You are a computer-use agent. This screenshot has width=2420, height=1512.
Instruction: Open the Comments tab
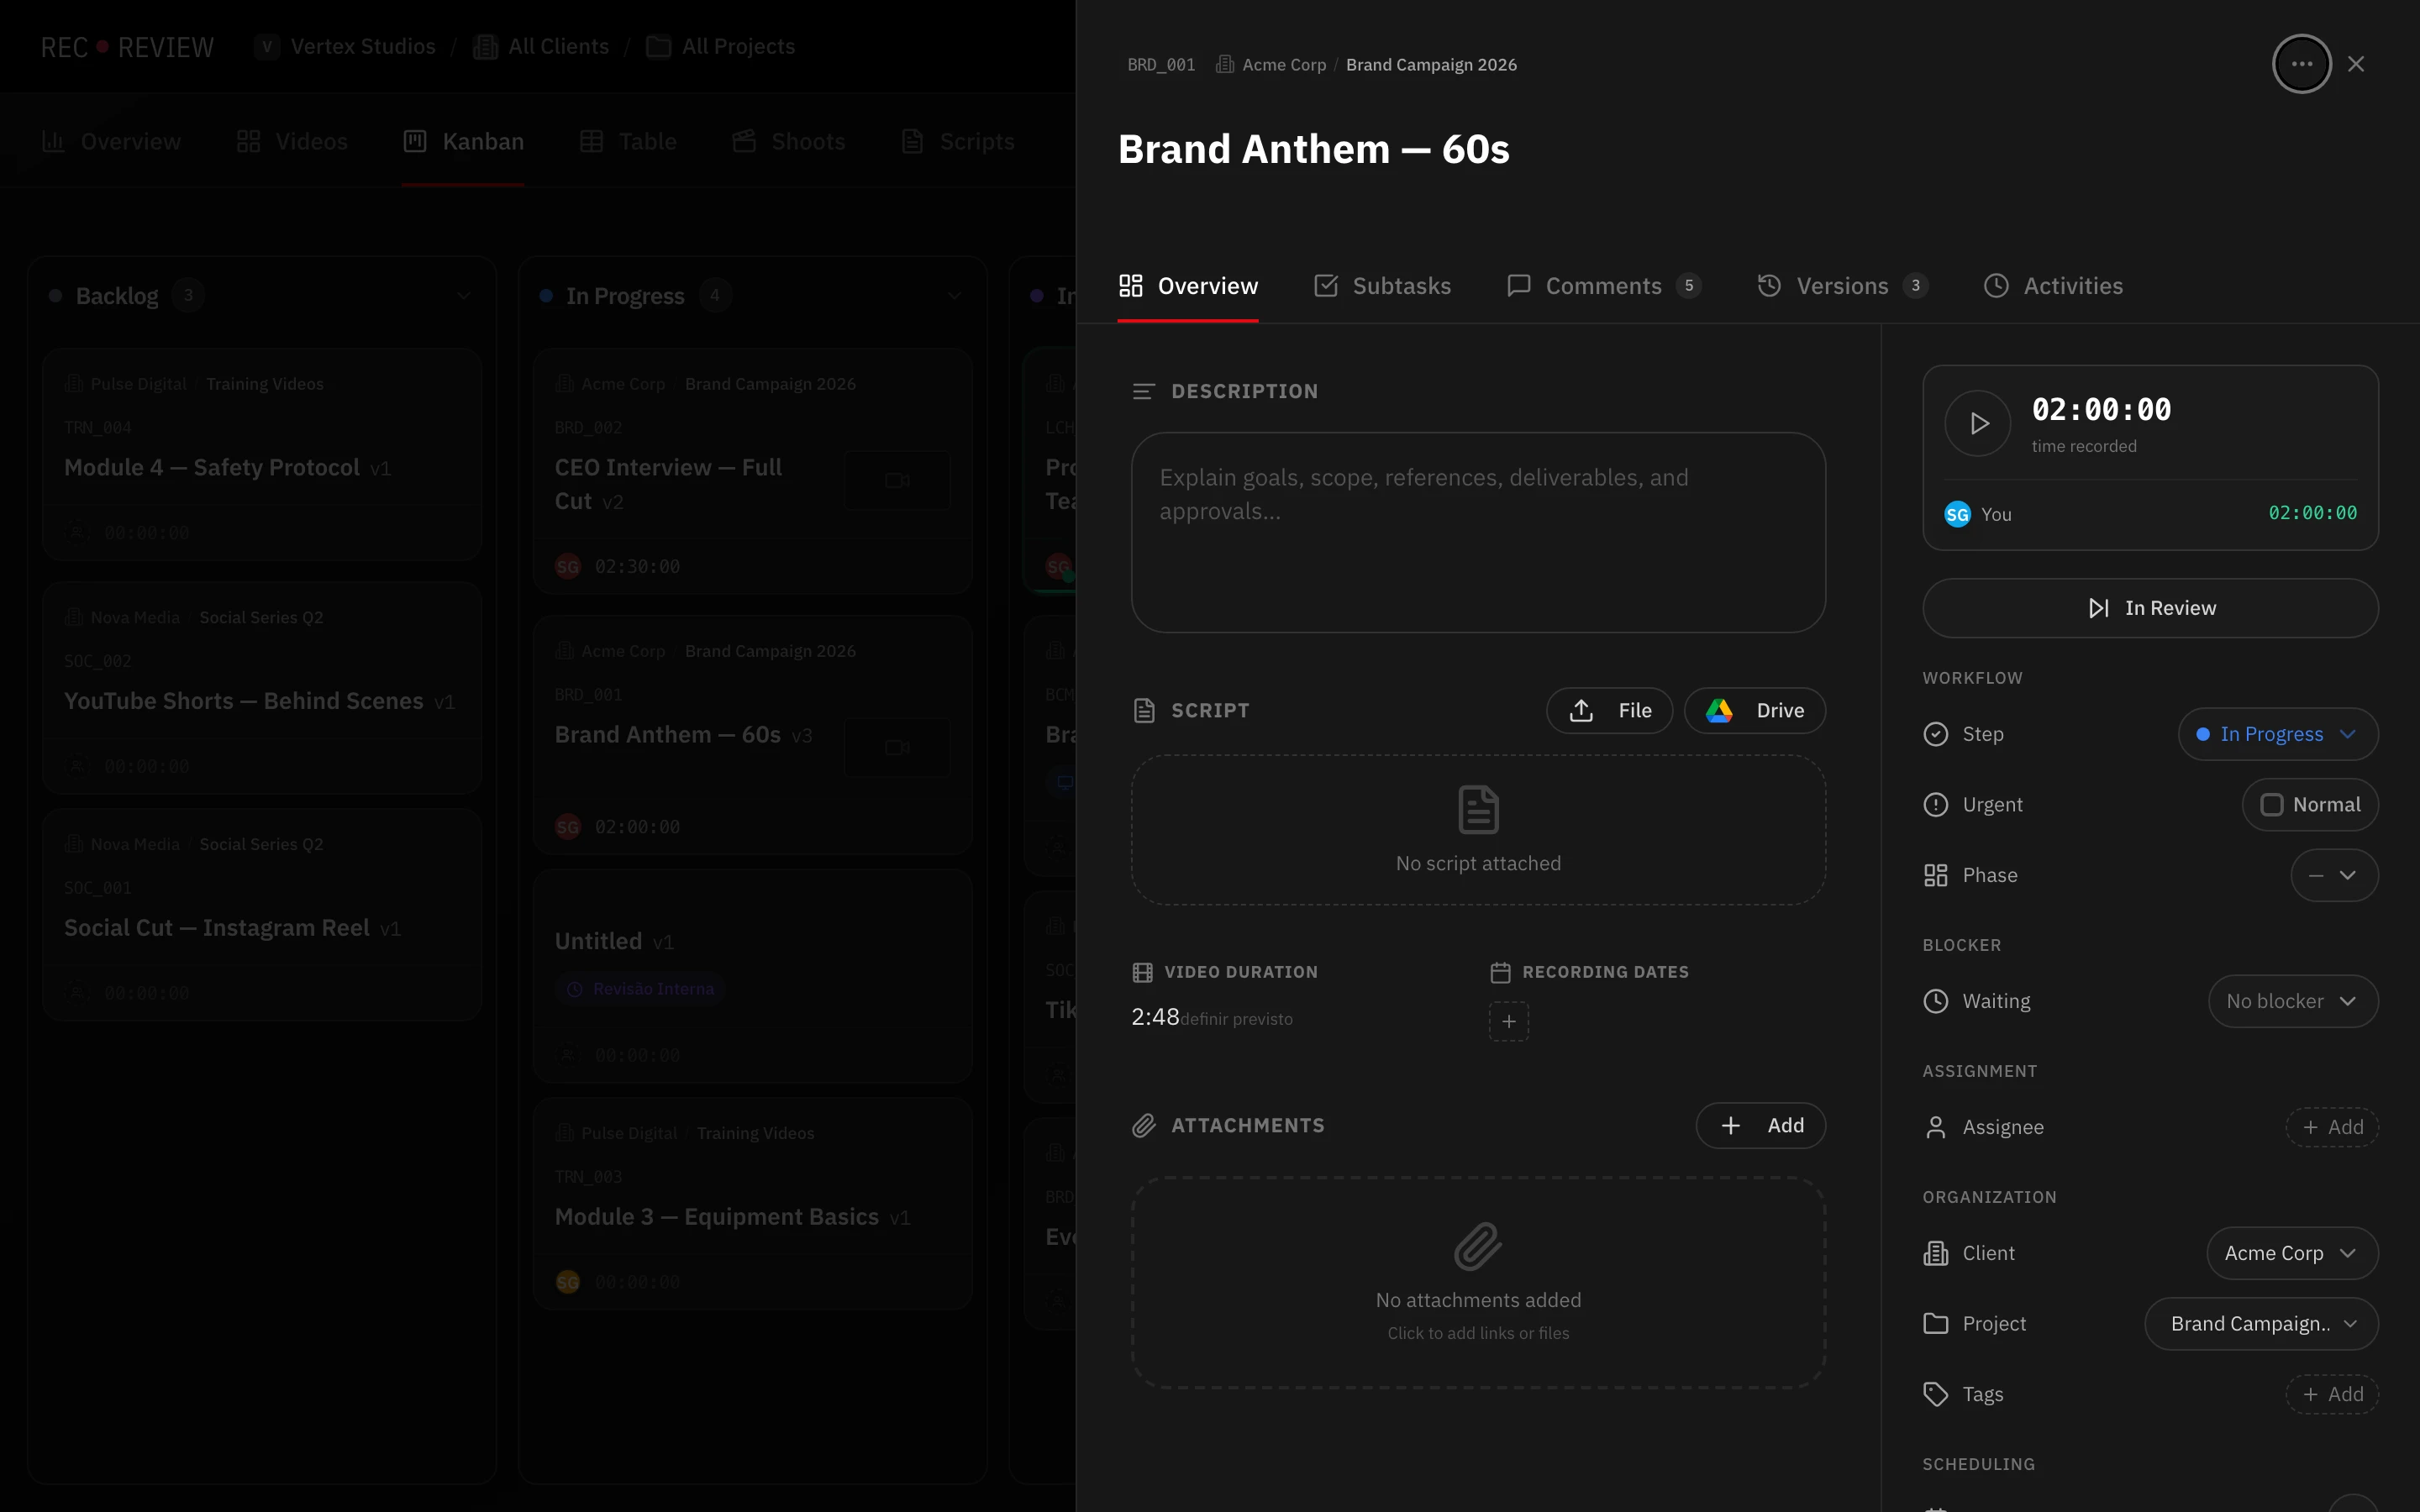tap(1602, 286)
